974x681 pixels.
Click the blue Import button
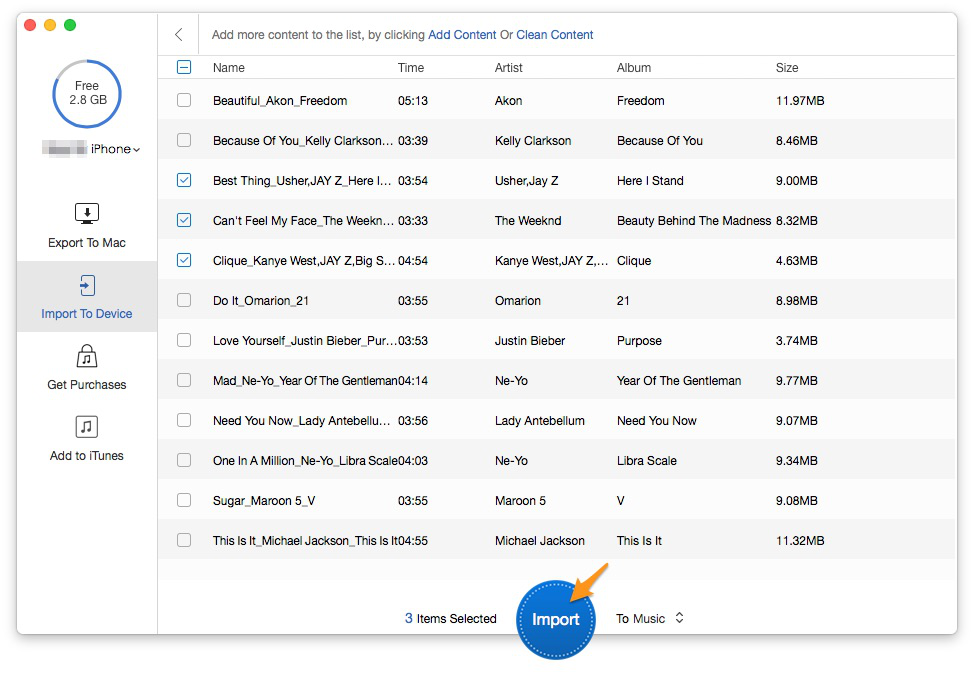click(555, 619)
